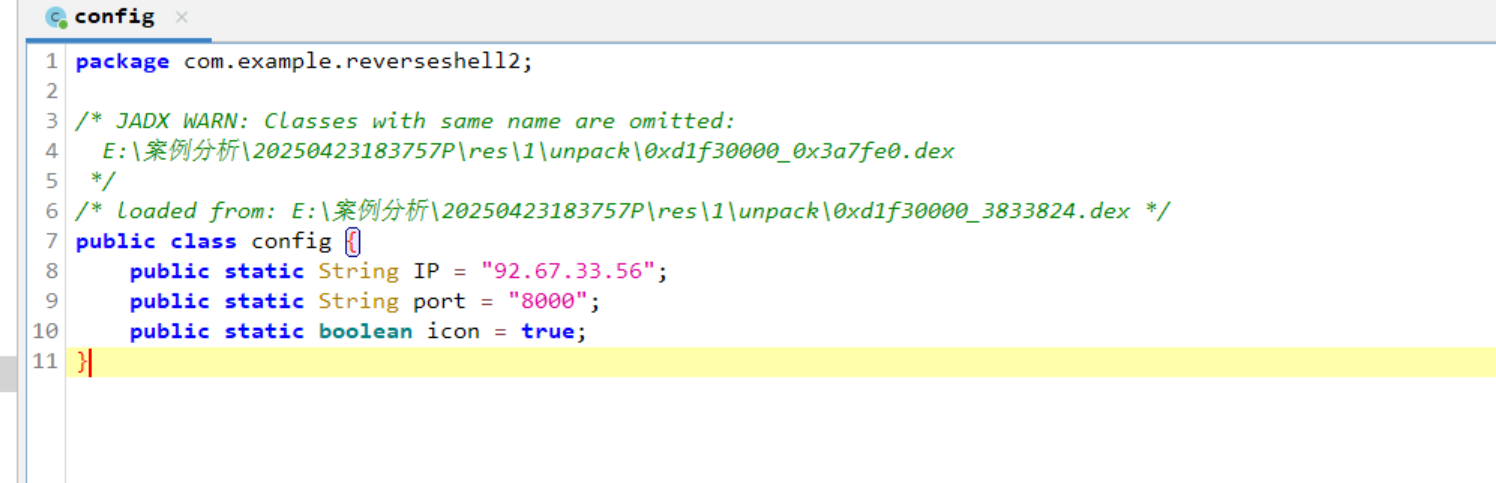Click 'String' type on line 8
1496x483 pixels.
[358, 271]
